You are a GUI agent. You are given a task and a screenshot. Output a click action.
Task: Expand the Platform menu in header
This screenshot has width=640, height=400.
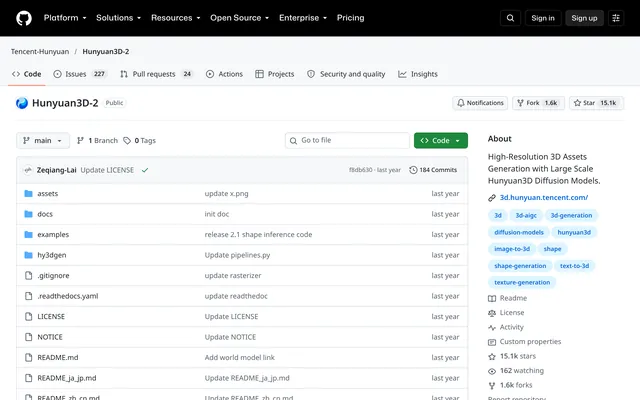pos(65,18)
